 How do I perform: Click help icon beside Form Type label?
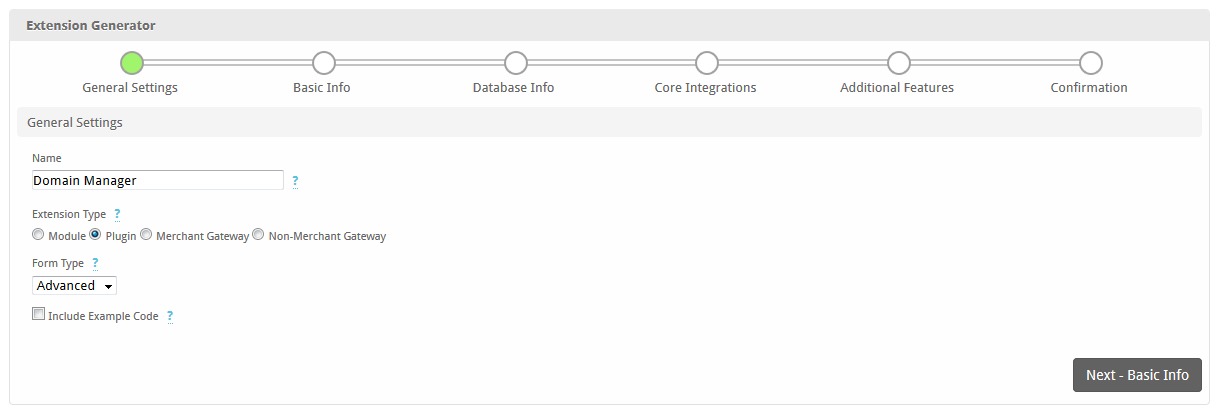coord(95,263)
